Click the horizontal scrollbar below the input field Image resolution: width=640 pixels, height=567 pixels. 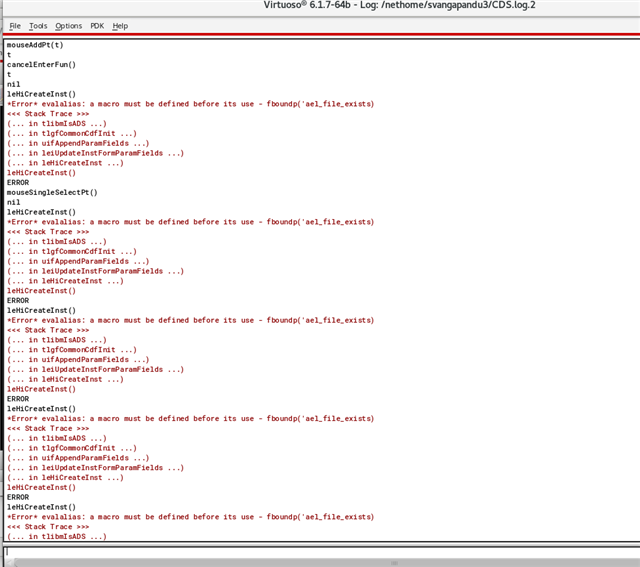[x=320, y=563]
